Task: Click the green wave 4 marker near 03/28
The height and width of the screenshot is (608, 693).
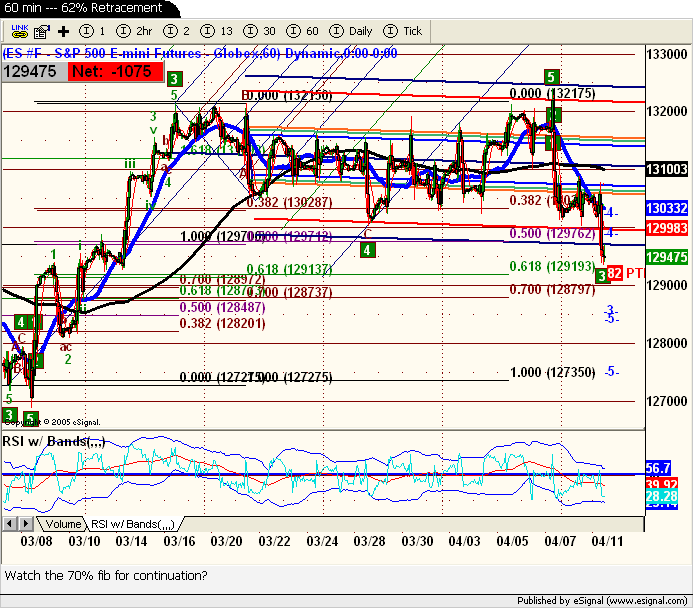Action: coord(368,249)
